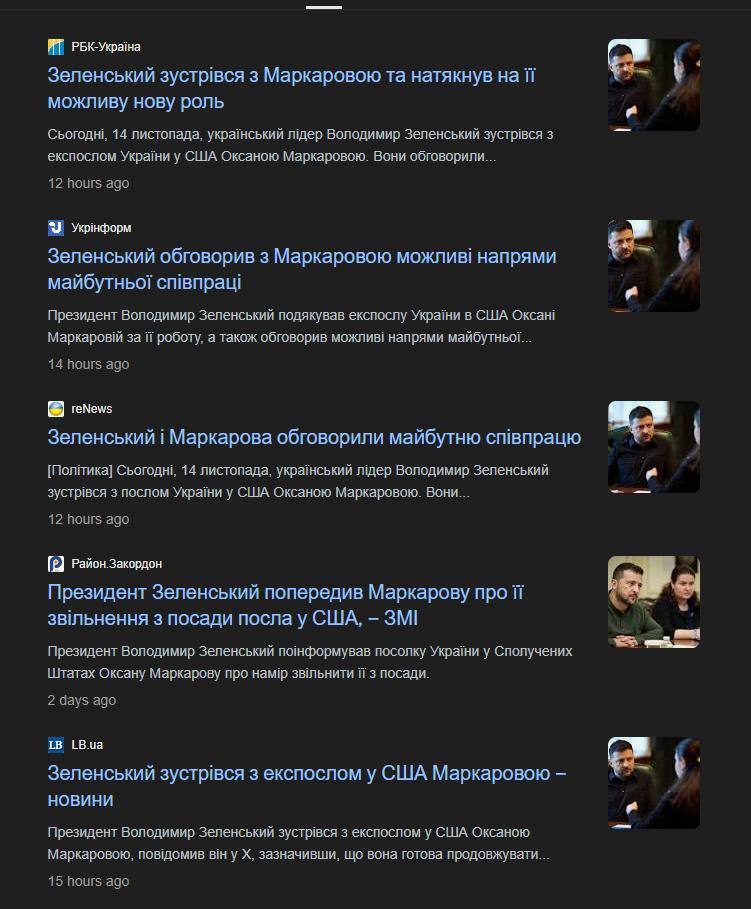The height and width of the screenshot is (909, 751).
Task: Click the РБК-Україна source favicon
Action: click(56, 47)
